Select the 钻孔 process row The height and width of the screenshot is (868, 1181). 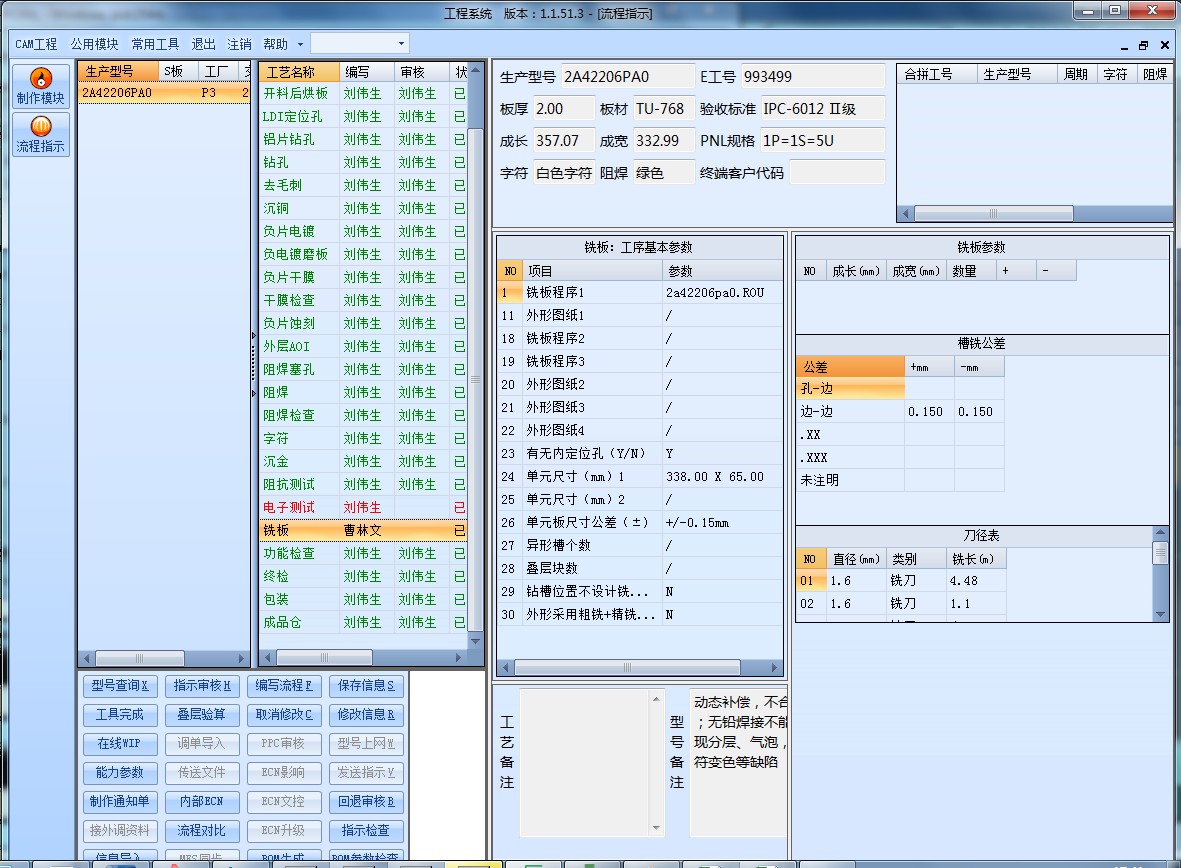click(363, 163)
